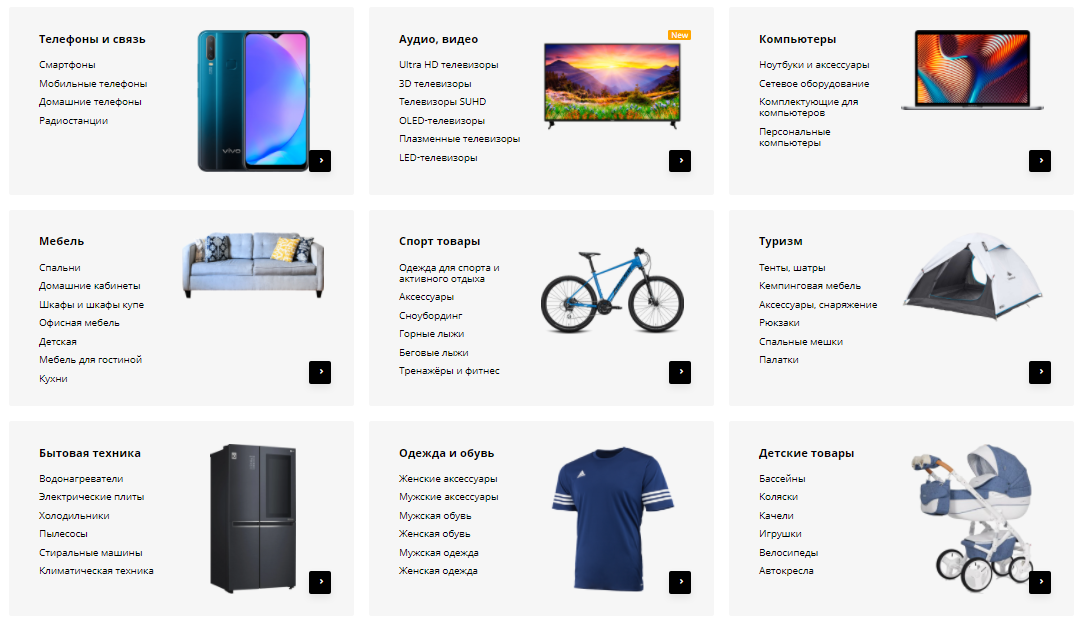This screenshot has width=1083, height=630.
Task: Select Сноубординг link
Action: pyautogui.click(x=430, y=316)
